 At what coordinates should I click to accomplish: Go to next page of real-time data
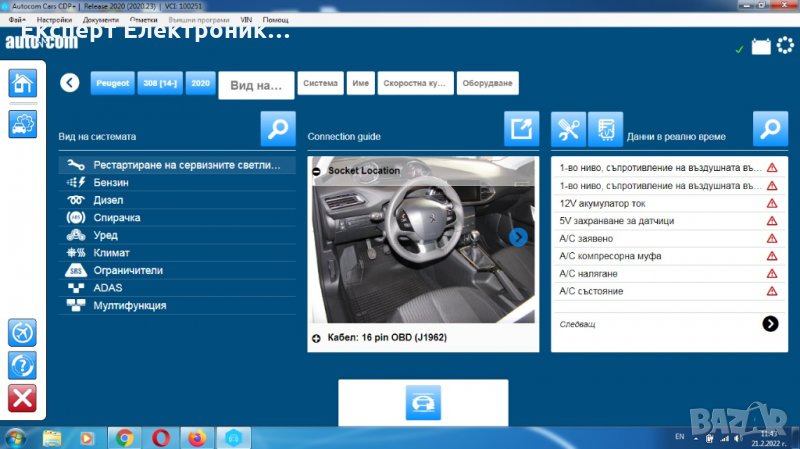(x=770, y=323)
